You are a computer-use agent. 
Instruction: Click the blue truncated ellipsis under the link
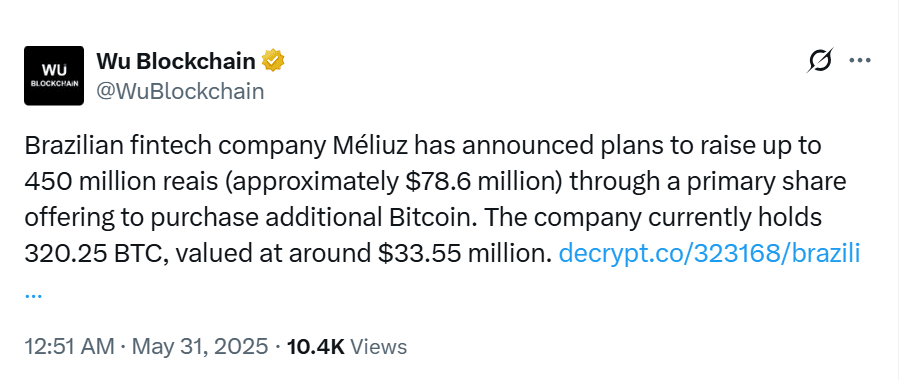coord(33,294)
